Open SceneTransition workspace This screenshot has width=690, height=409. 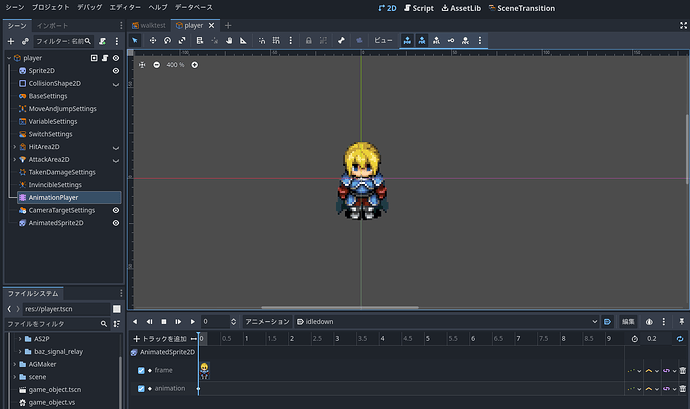coord(522,8)
